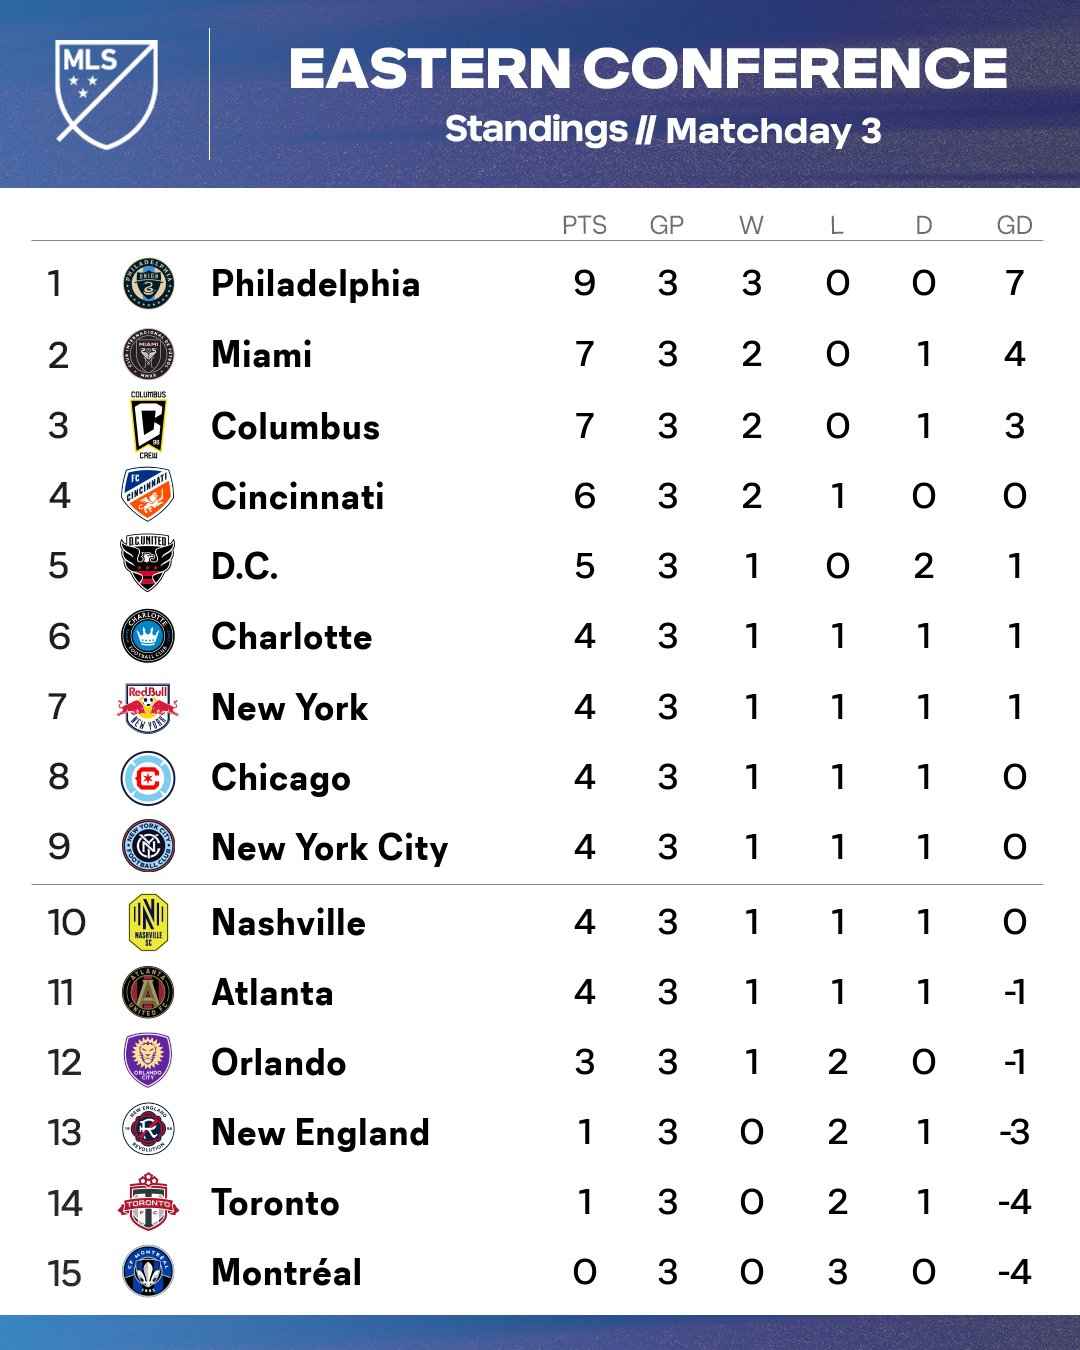Viewport: 1080px width, 1350px height.
Task: Click the Eastern Conference title
Action: coord(648,69)
